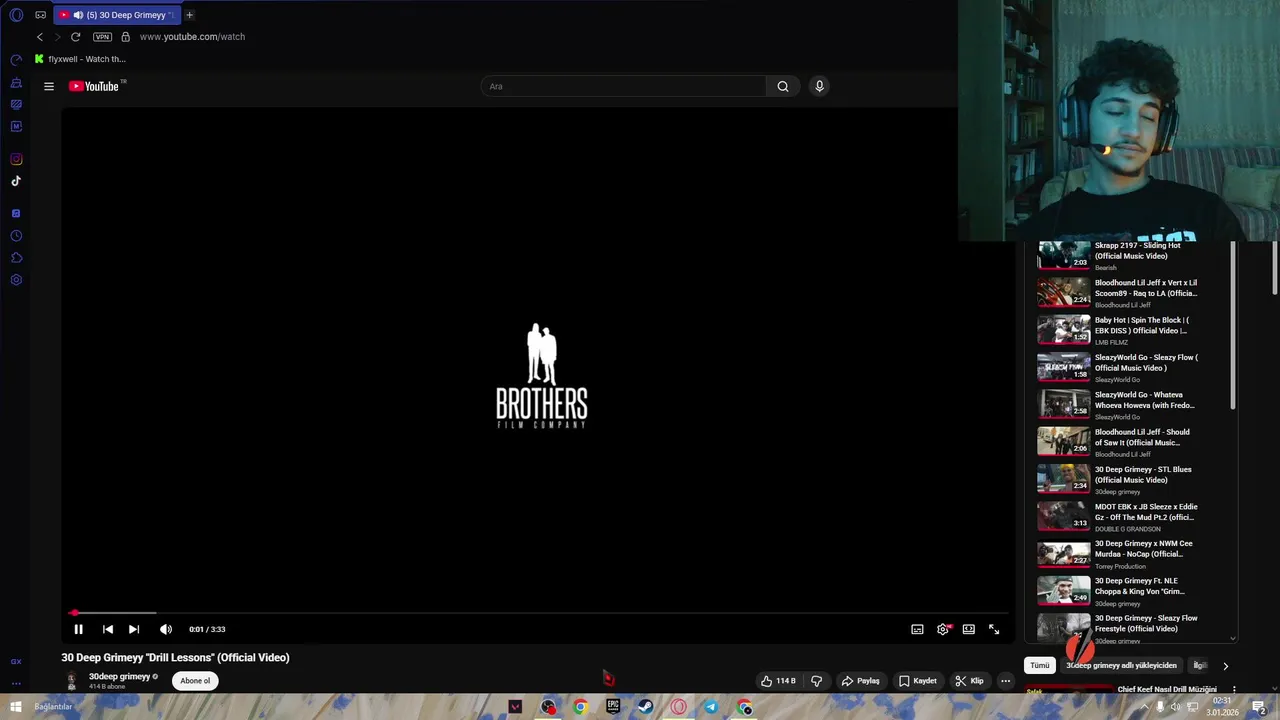The width and height of the screenshot is (1280, 720).
Task: Open Opera GX menu logo
Action: [x=16, y=15]
